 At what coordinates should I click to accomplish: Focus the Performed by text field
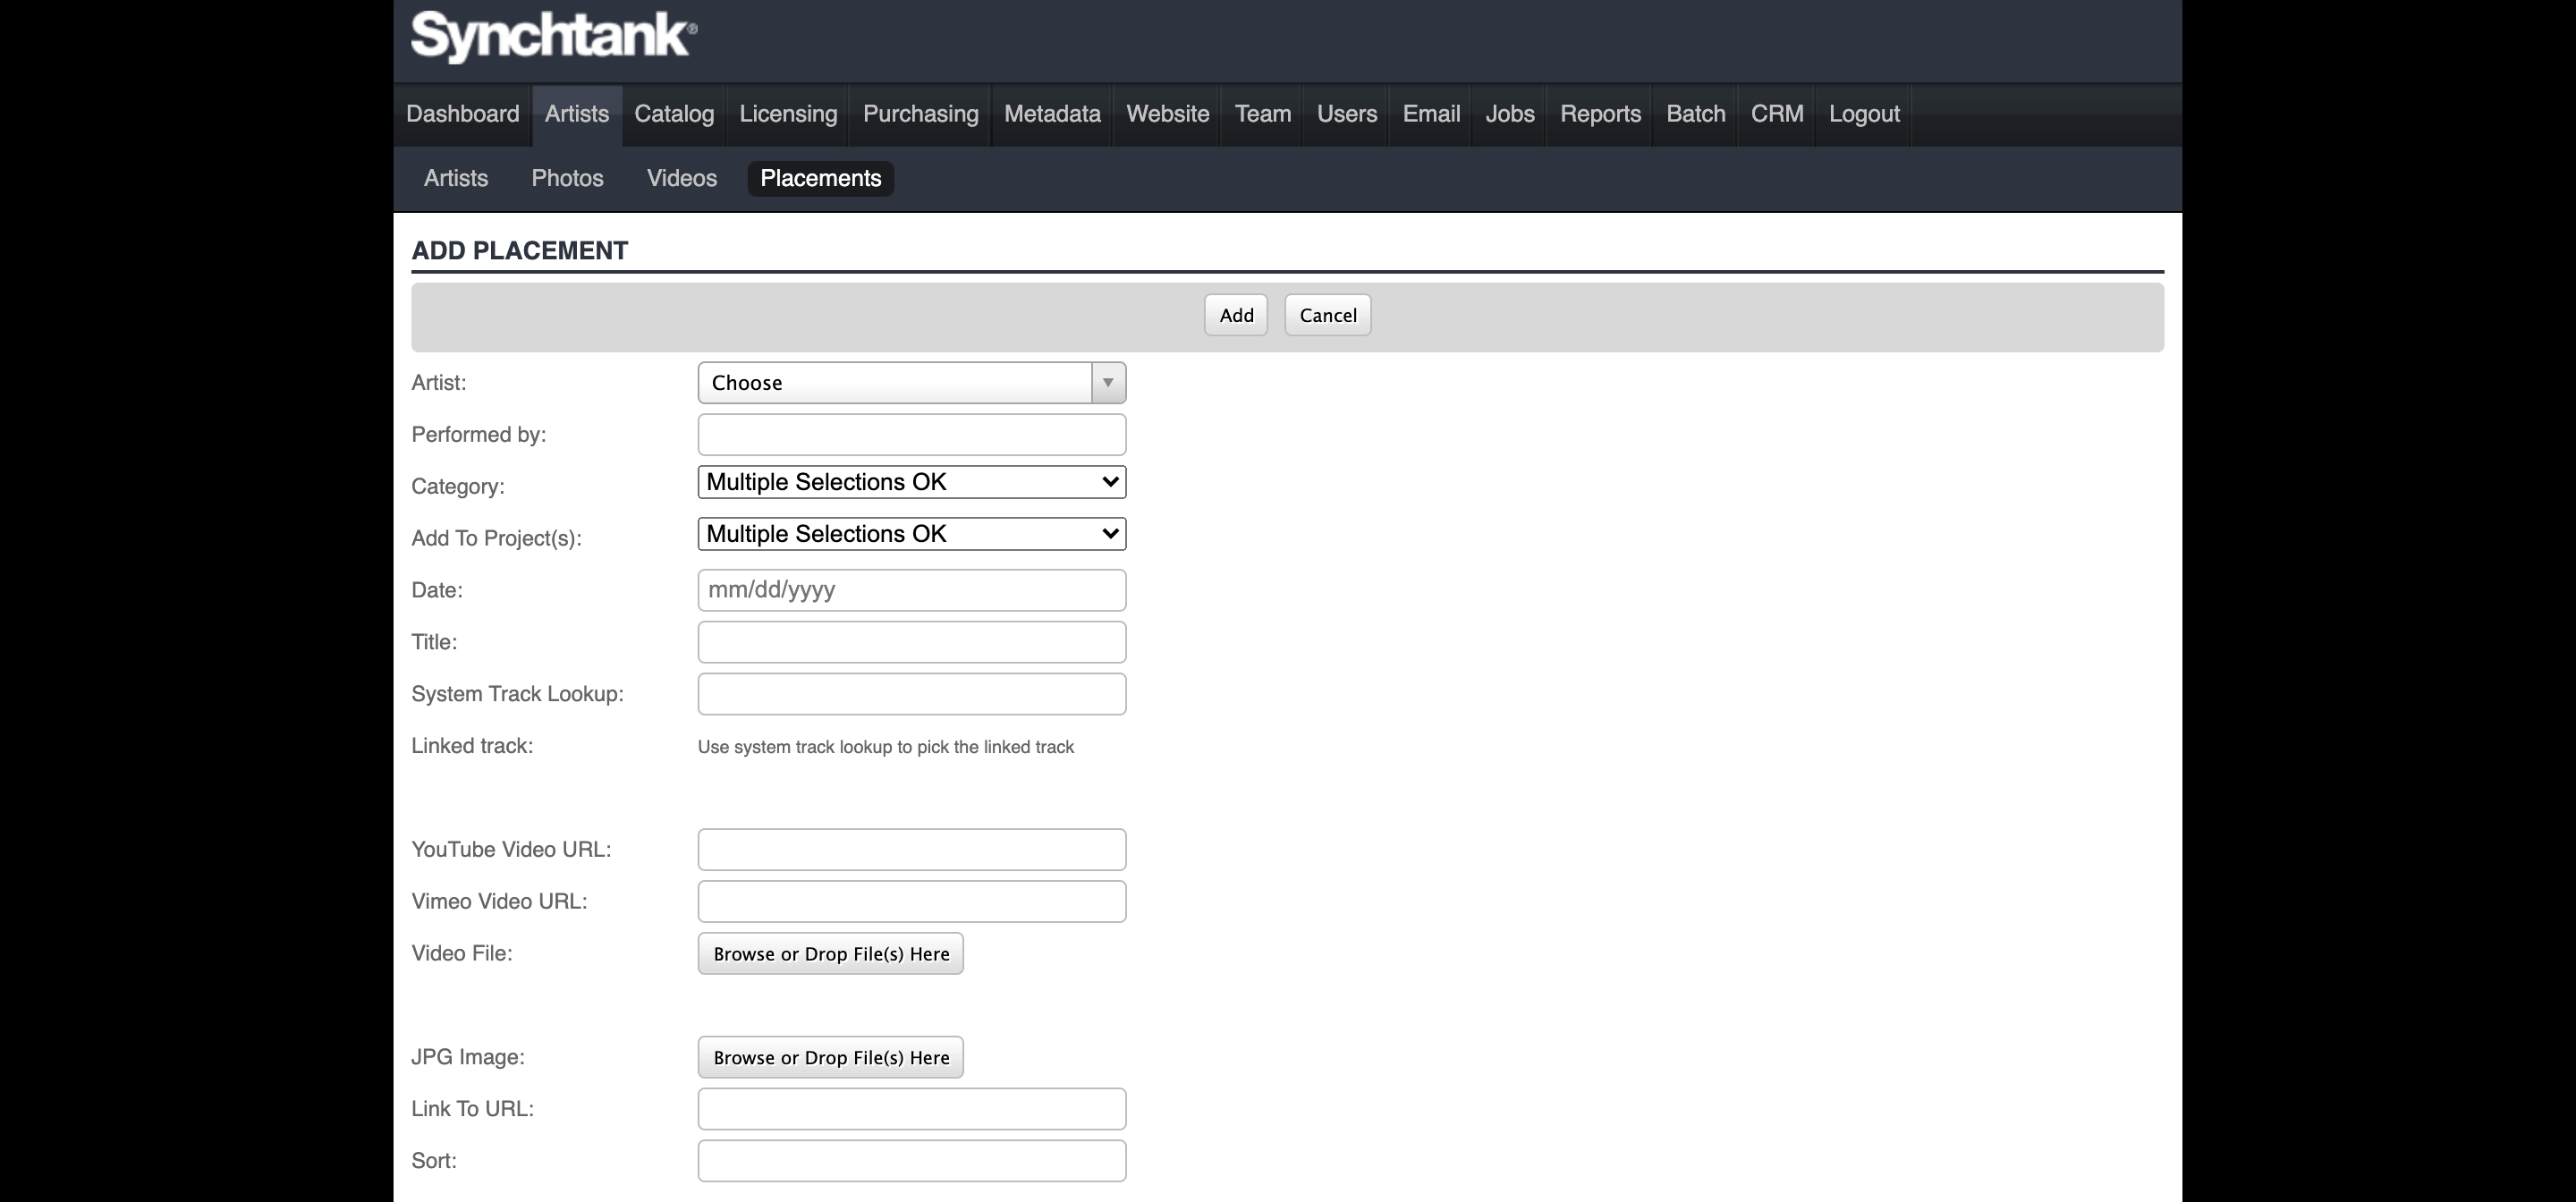pos(911,435)
